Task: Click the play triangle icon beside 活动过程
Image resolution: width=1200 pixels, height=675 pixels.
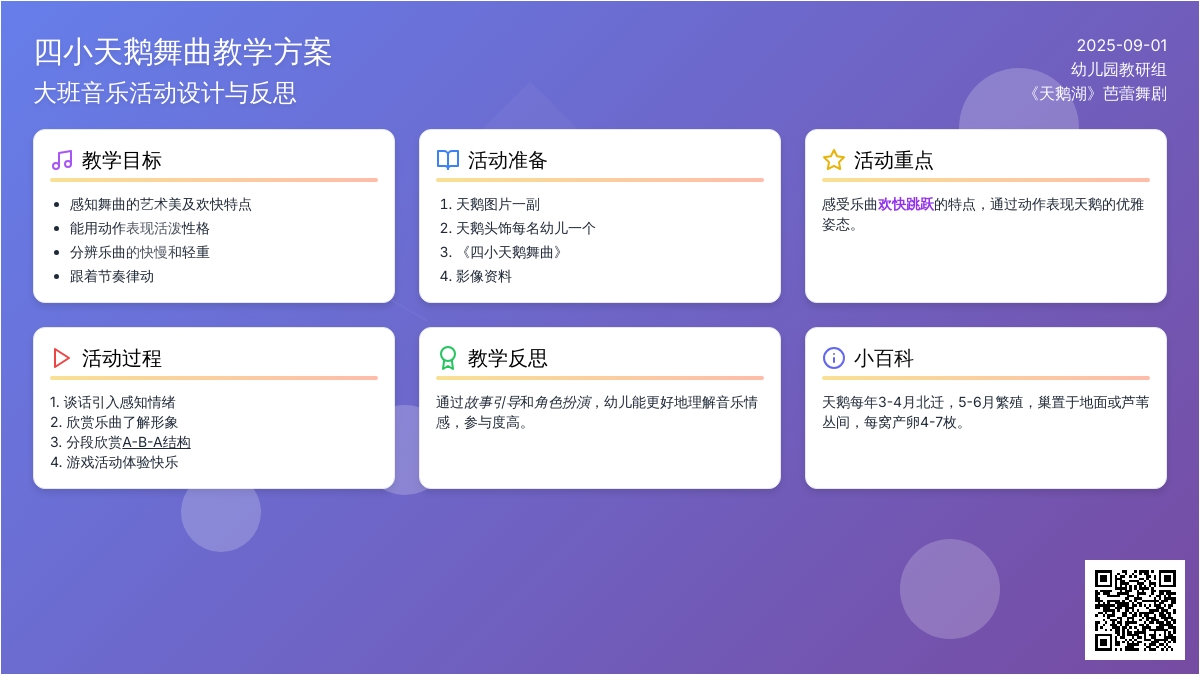Action: click(62, 358)
